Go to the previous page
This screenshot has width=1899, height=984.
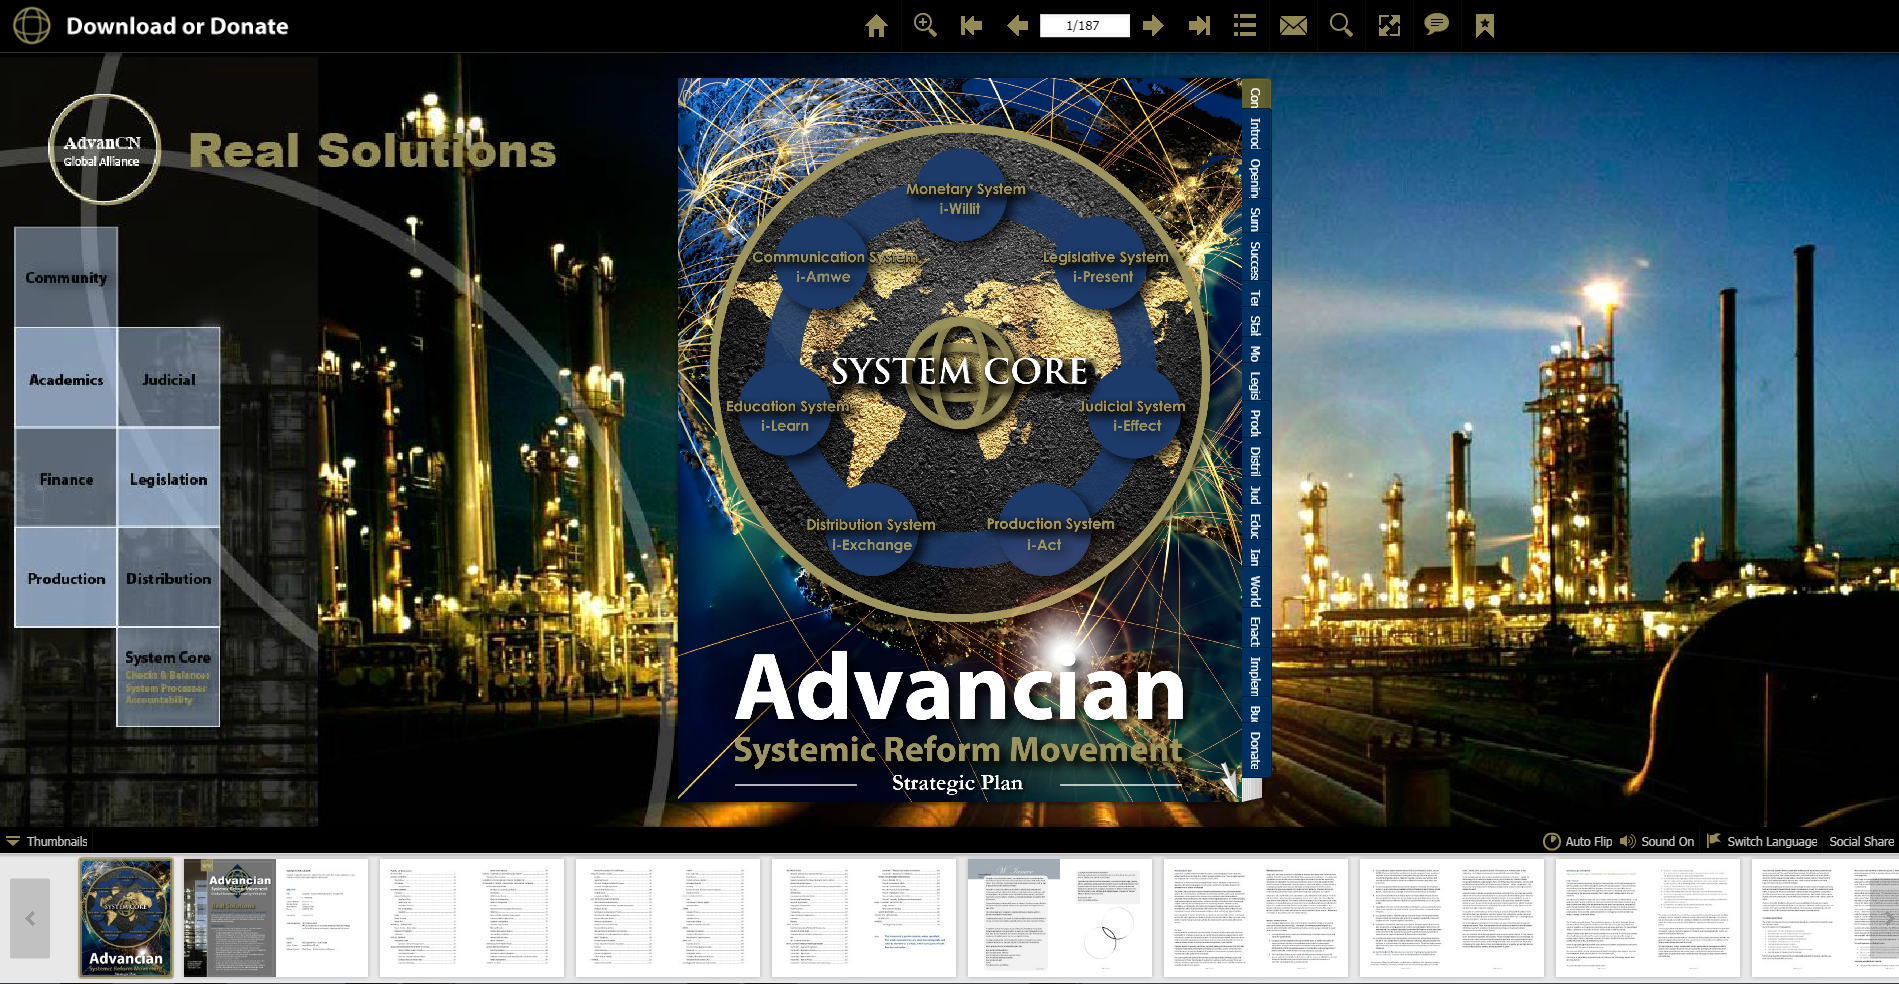coord(1017,26)
